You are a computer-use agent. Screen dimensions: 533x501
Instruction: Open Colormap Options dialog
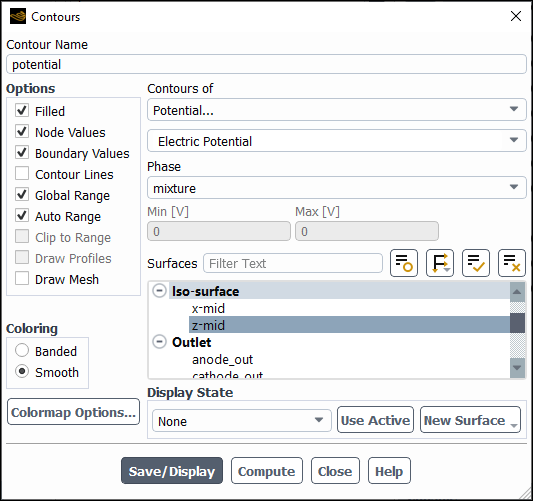coord(73,412)
